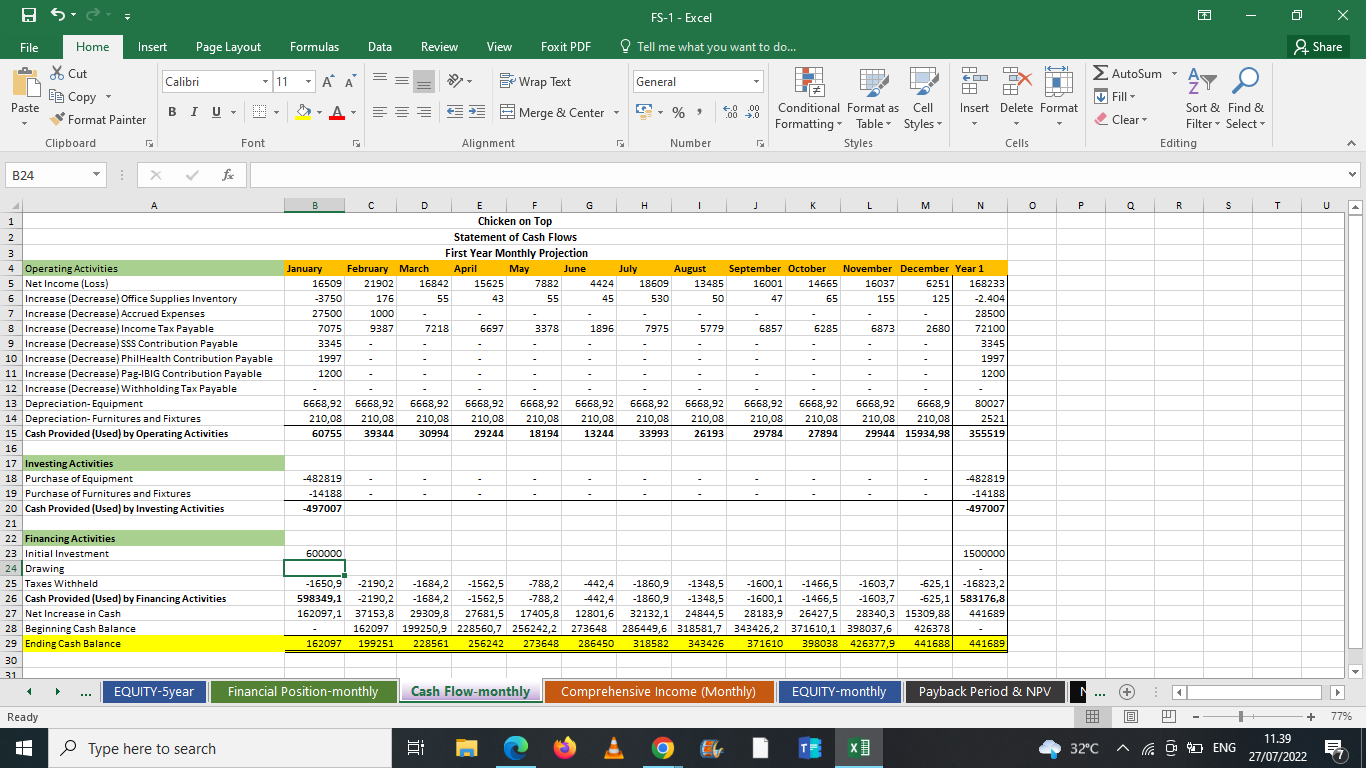
Task: Open the File tab
Action: coord(29,47)
